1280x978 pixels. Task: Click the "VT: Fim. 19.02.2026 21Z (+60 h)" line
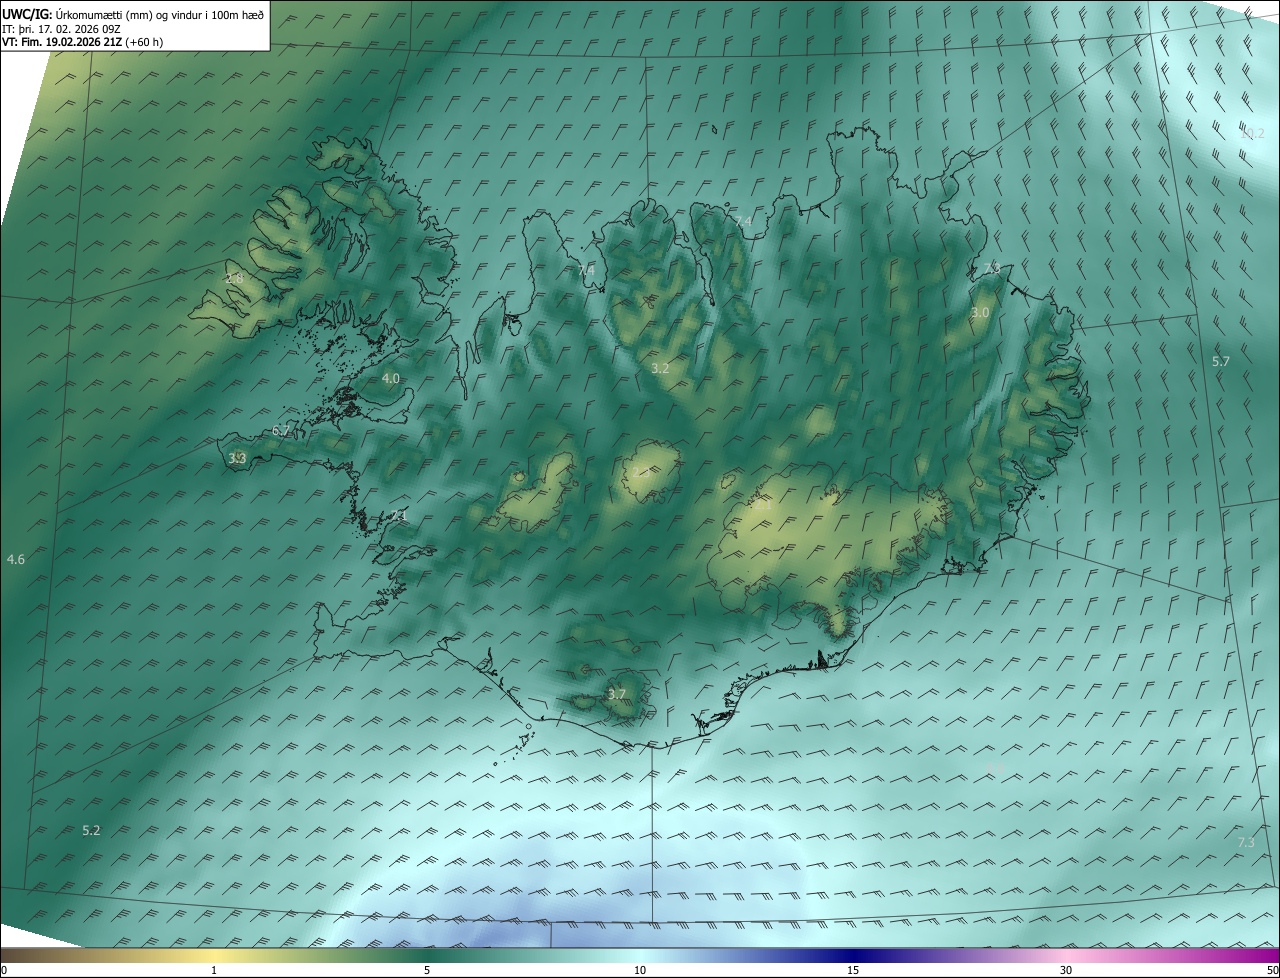(83, 42)
